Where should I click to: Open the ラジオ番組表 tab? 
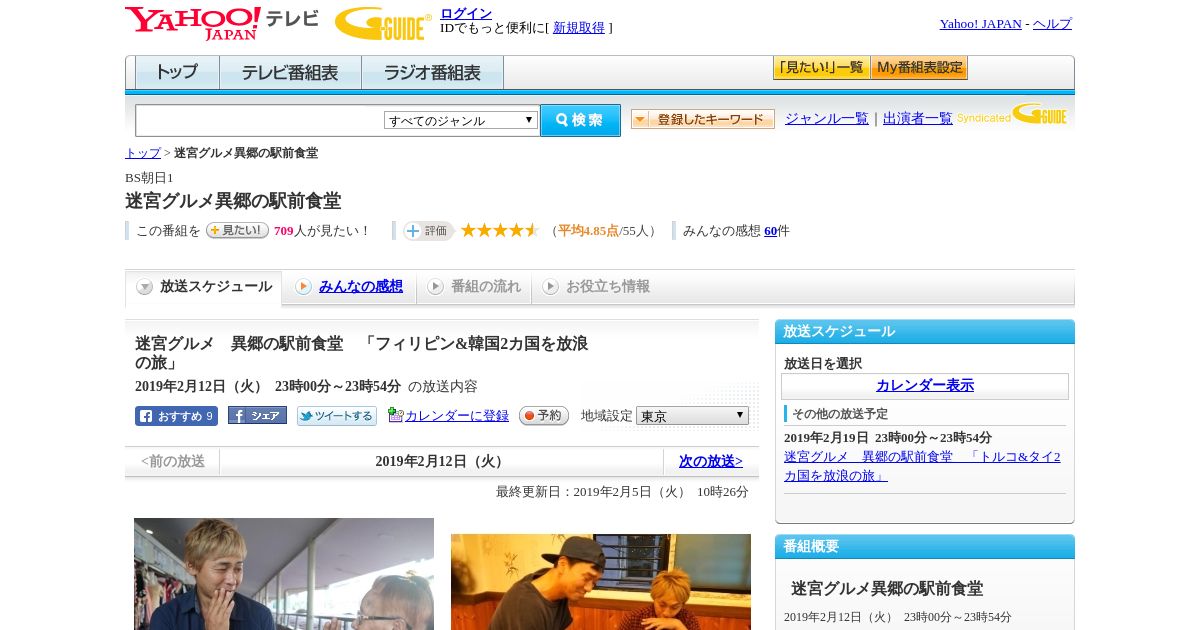(433, 73)
